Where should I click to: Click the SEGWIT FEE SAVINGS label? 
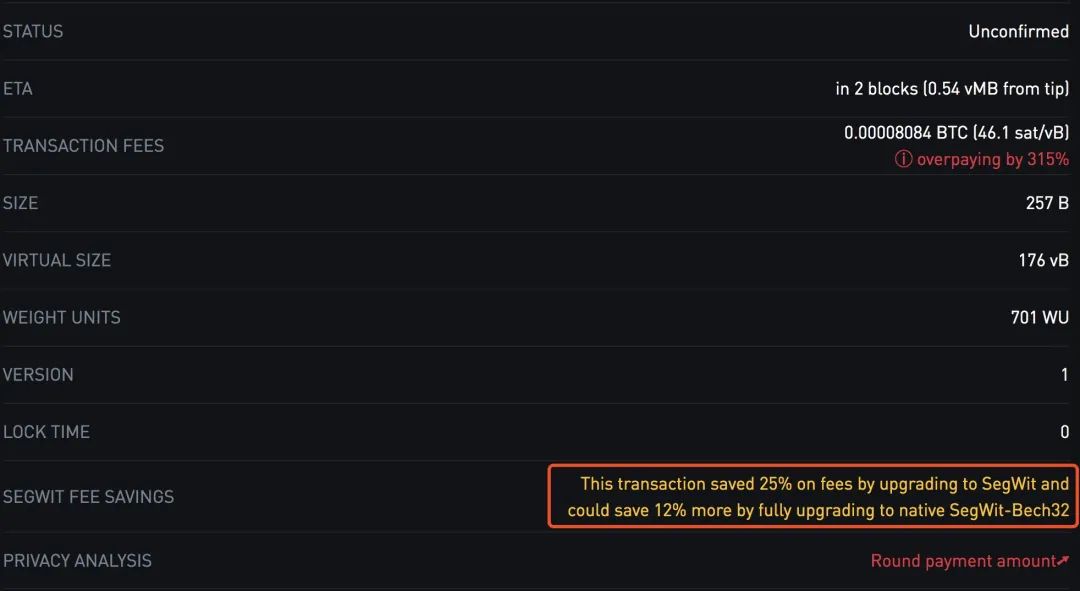point(88,497)
